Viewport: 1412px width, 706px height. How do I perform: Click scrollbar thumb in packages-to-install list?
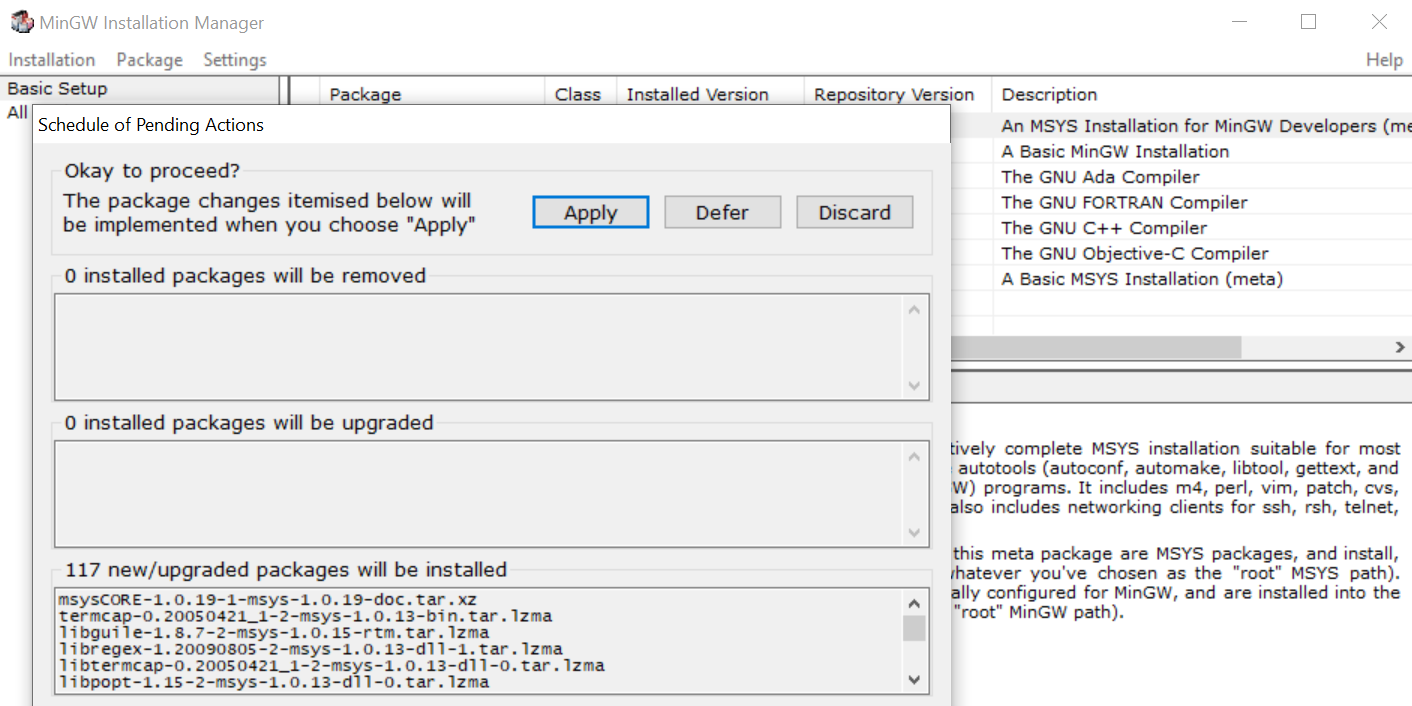pos(913,628)
